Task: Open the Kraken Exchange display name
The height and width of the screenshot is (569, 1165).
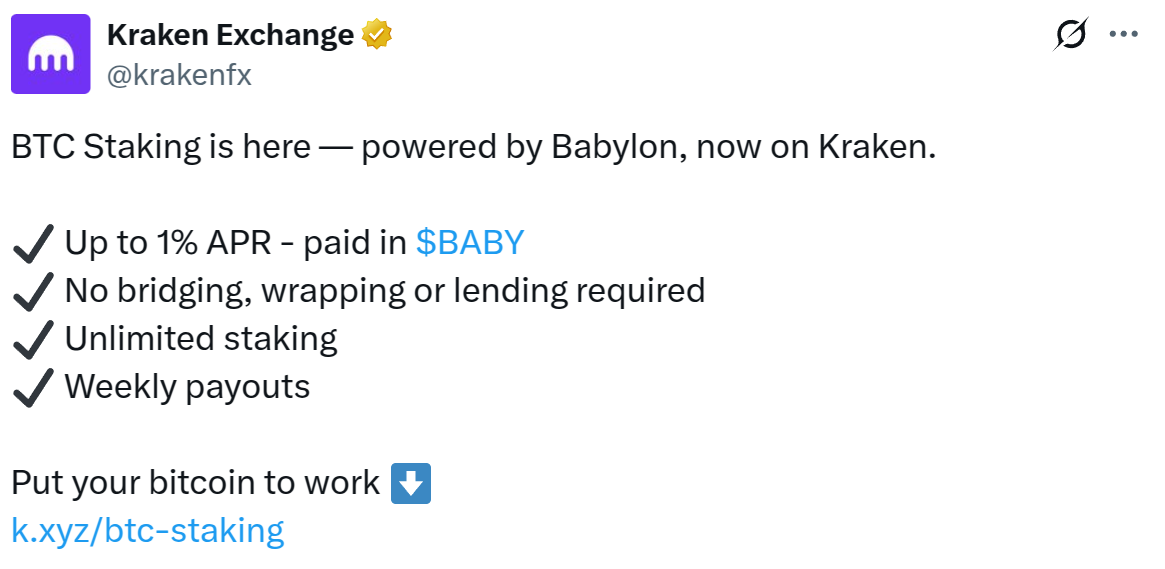Action: click(x=230, y=36)
